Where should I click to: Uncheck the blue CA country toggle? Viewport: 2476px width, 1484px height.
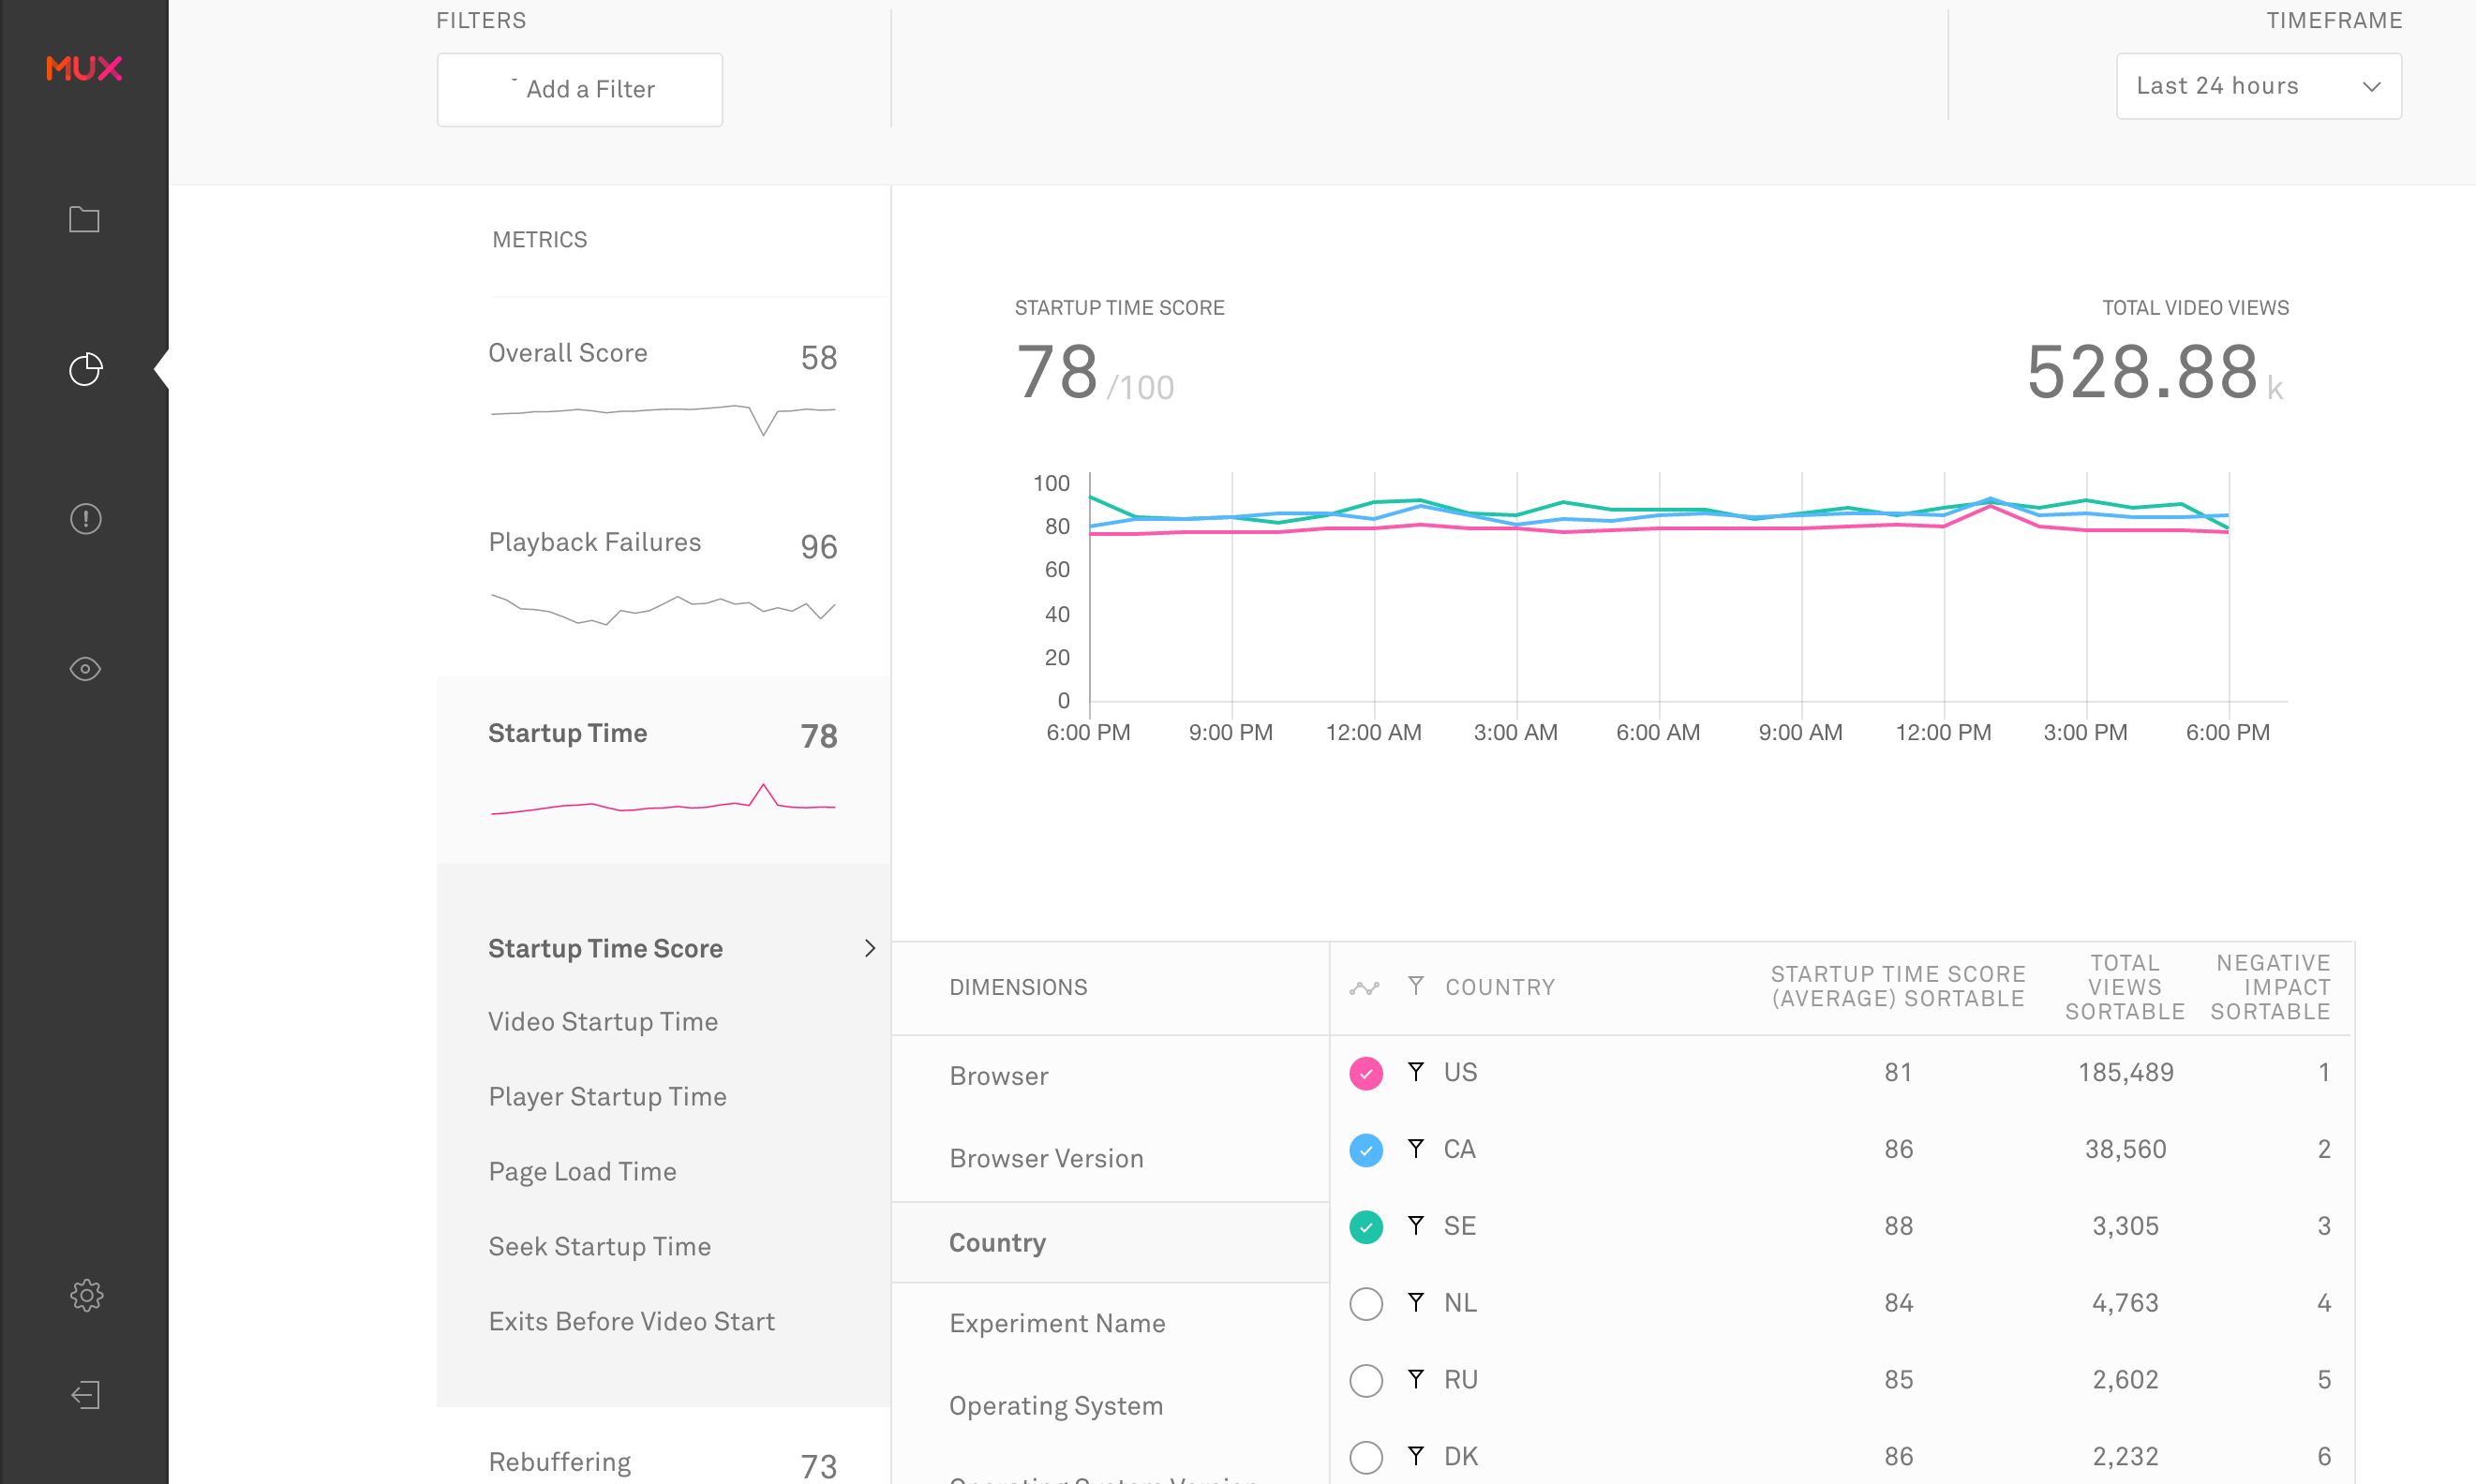pos(1366,1150)
